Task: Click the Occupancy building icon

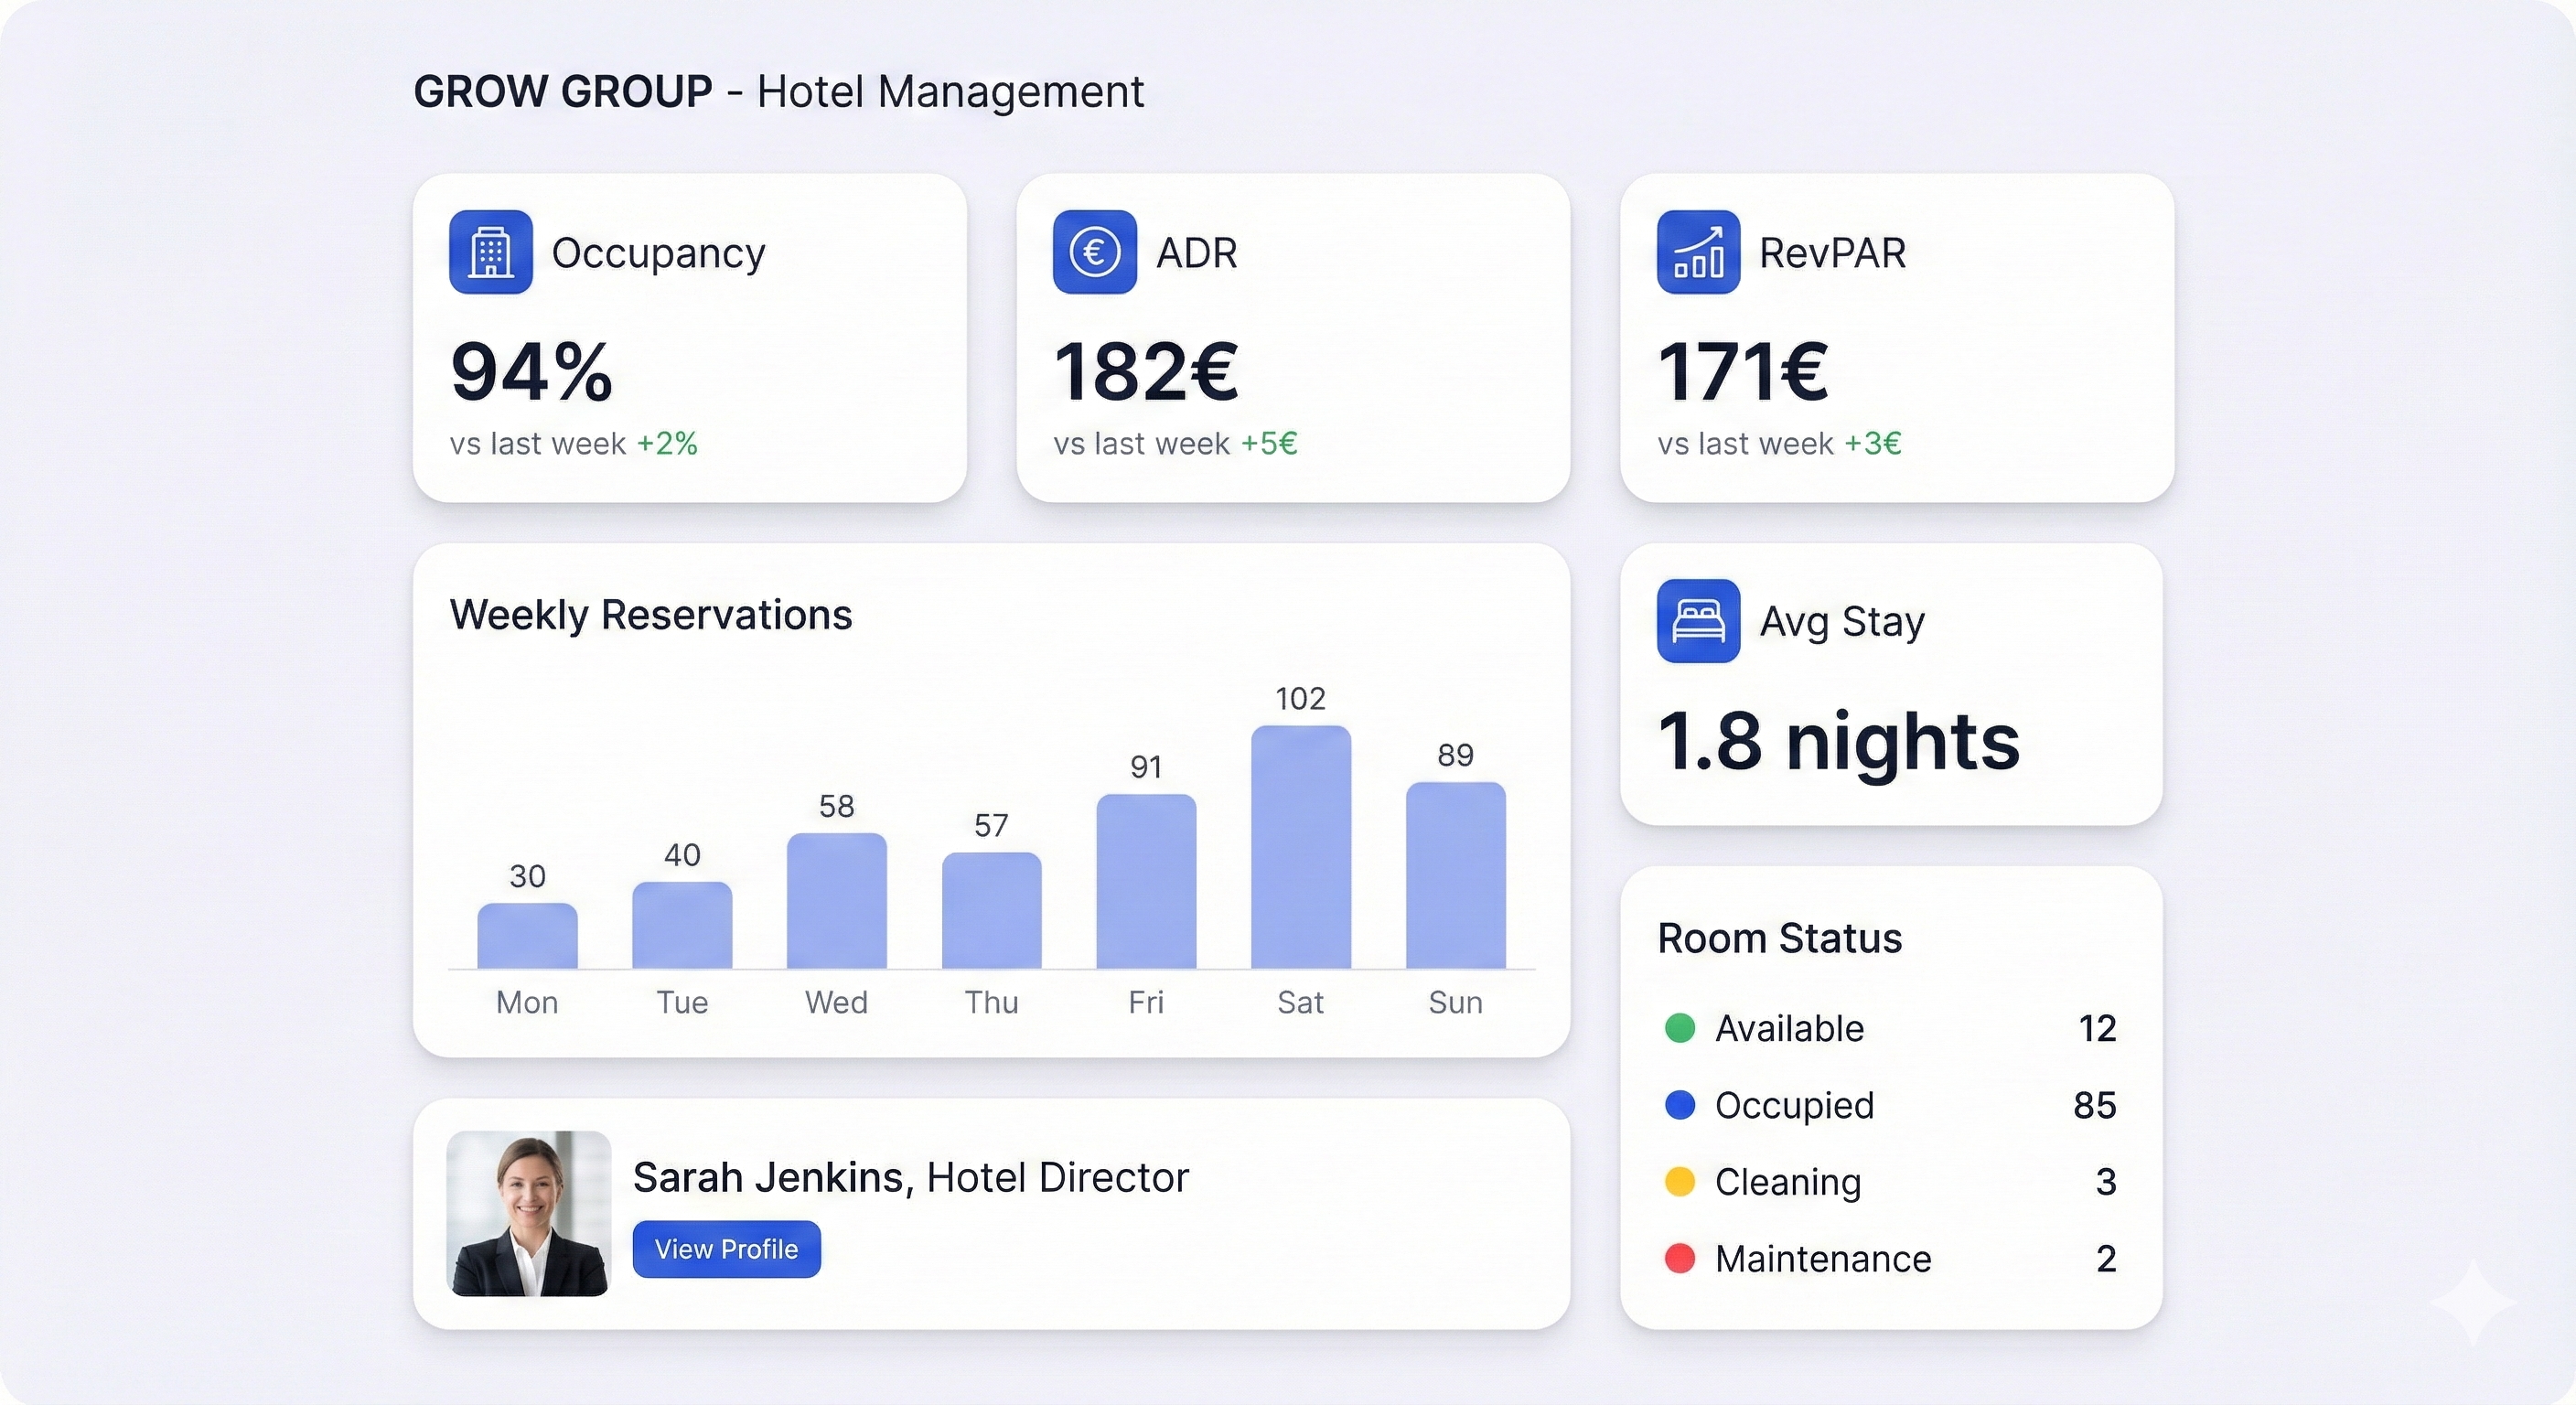Action: coord(490,252)
